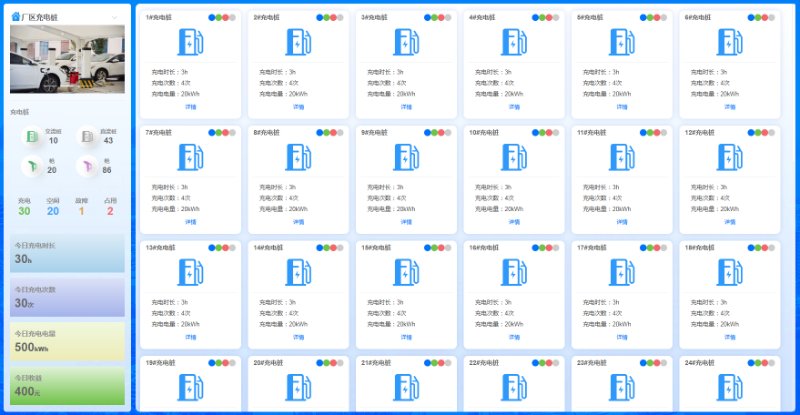Expand the 厂区充电桩 dropdown arrow
The image size is (800, 415).
click(x=114, y=17)
